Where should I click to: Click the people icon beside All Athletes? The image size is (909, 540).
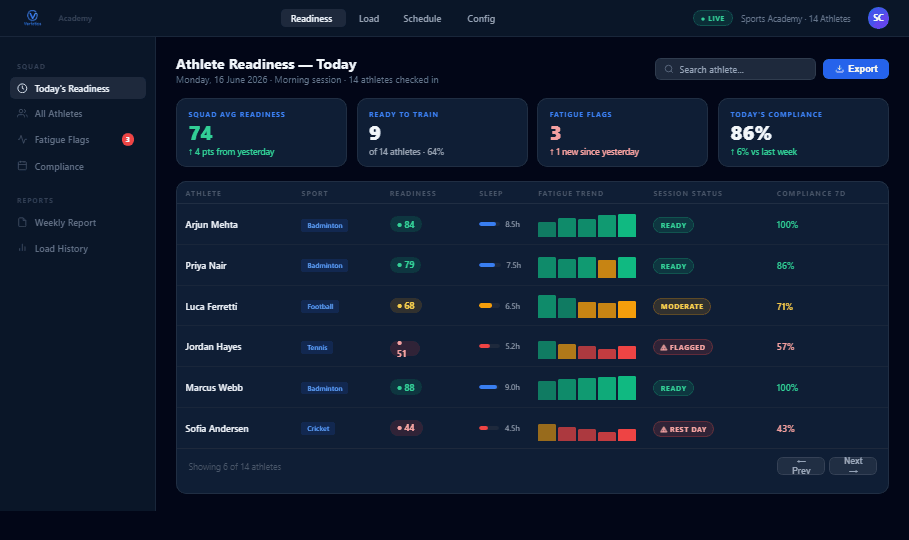[x=22, y=114]
